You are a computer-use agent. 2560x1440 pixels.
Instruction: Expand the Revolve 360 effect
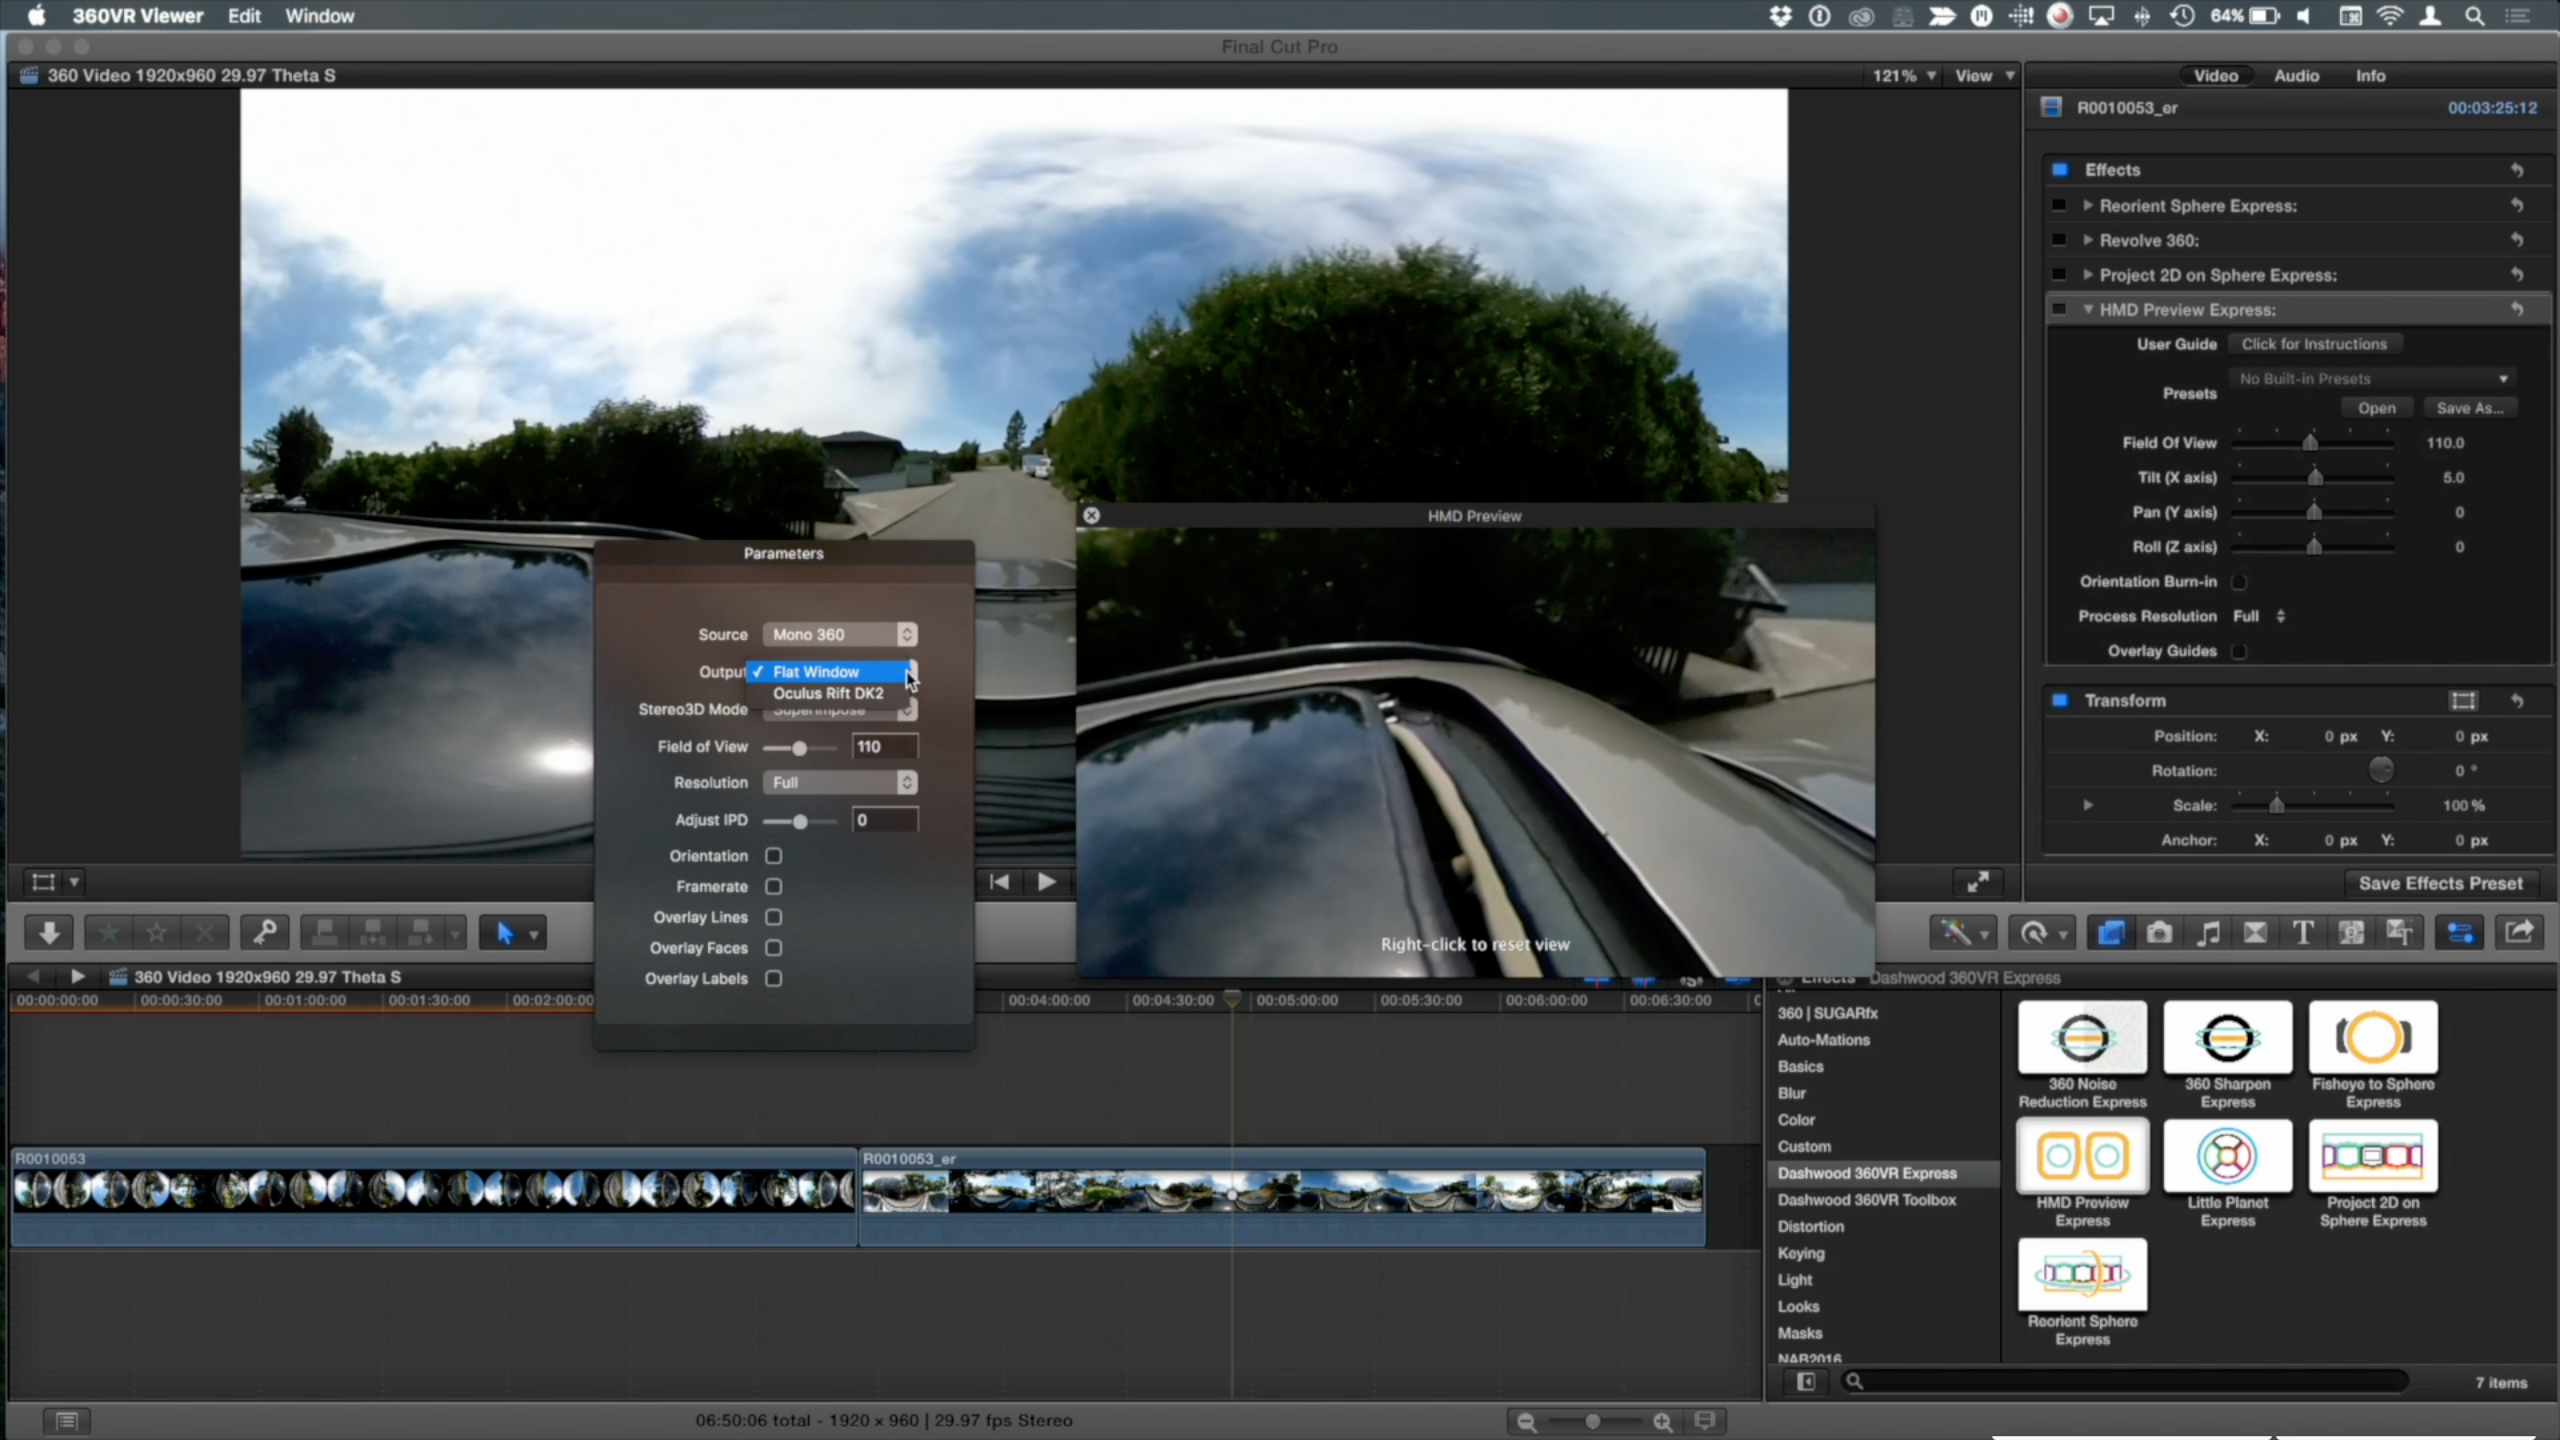[x=2088, y=240]
